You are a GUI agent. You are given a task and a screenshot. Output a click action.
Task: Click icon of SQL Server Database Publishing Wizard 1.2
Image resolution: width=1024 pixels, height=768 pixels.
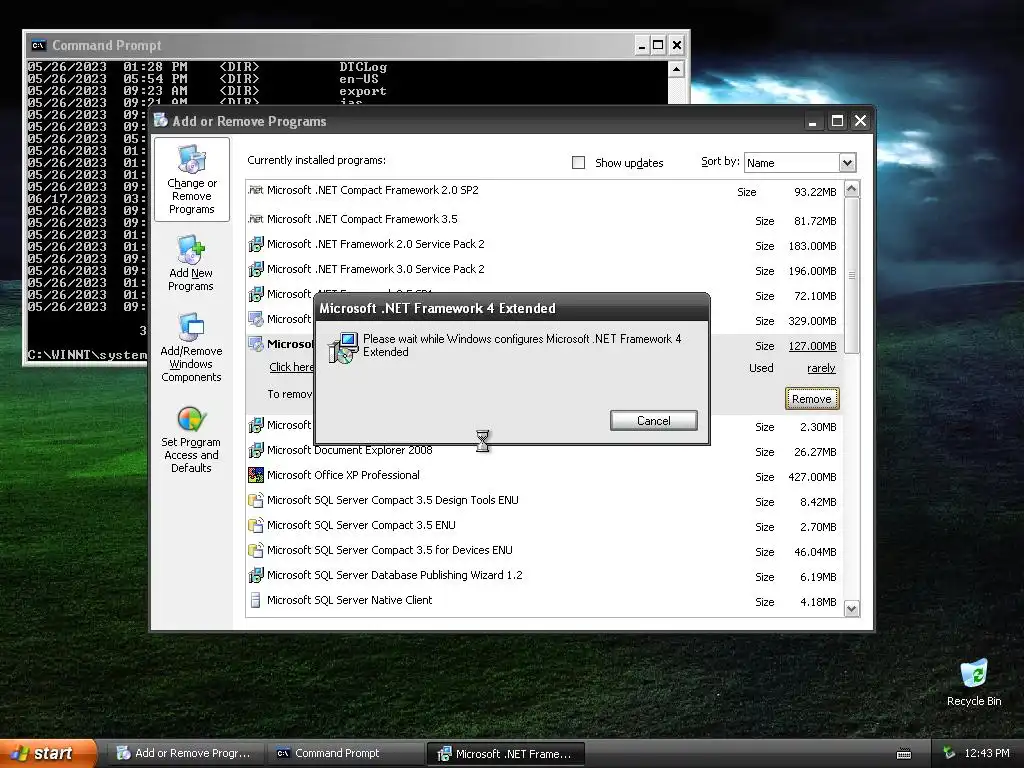255,575
